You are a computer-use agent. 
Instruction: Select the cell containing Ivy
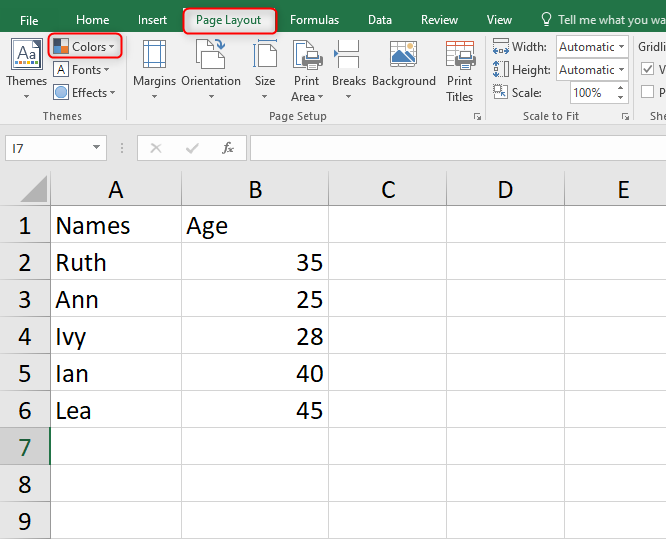tap(116, 336)
